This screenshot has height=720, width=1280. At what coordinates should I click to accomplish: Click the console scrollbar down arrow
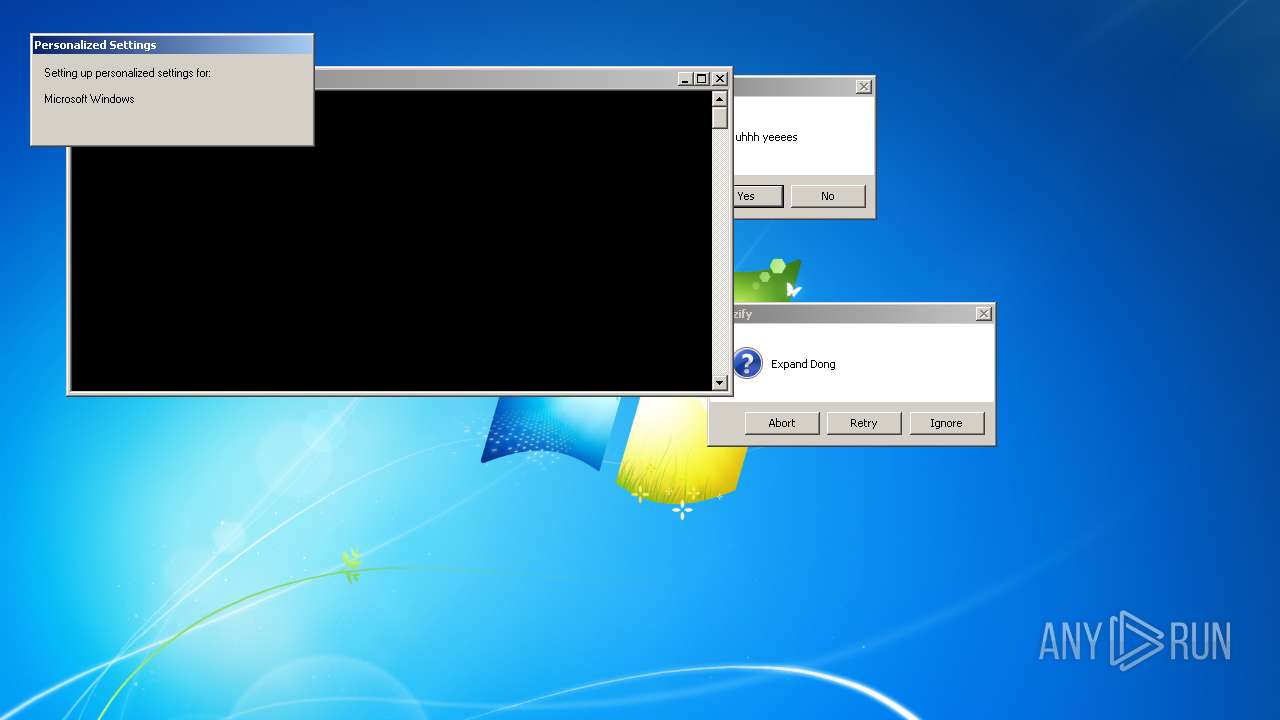[719, 382]
